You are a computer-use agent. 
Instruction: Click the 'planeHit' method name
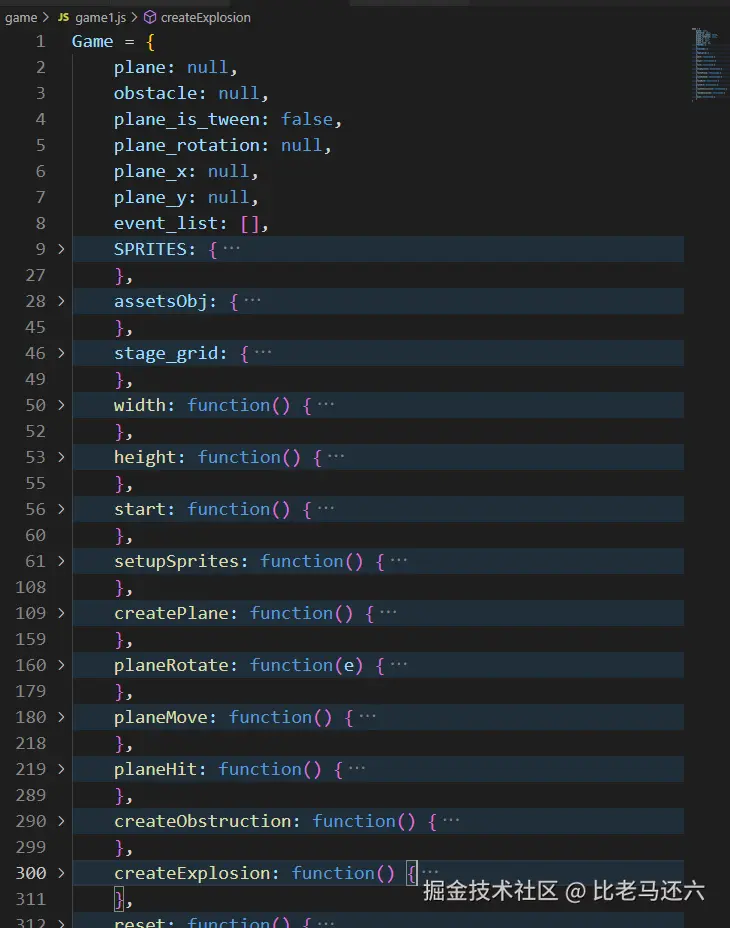point(155,769)
